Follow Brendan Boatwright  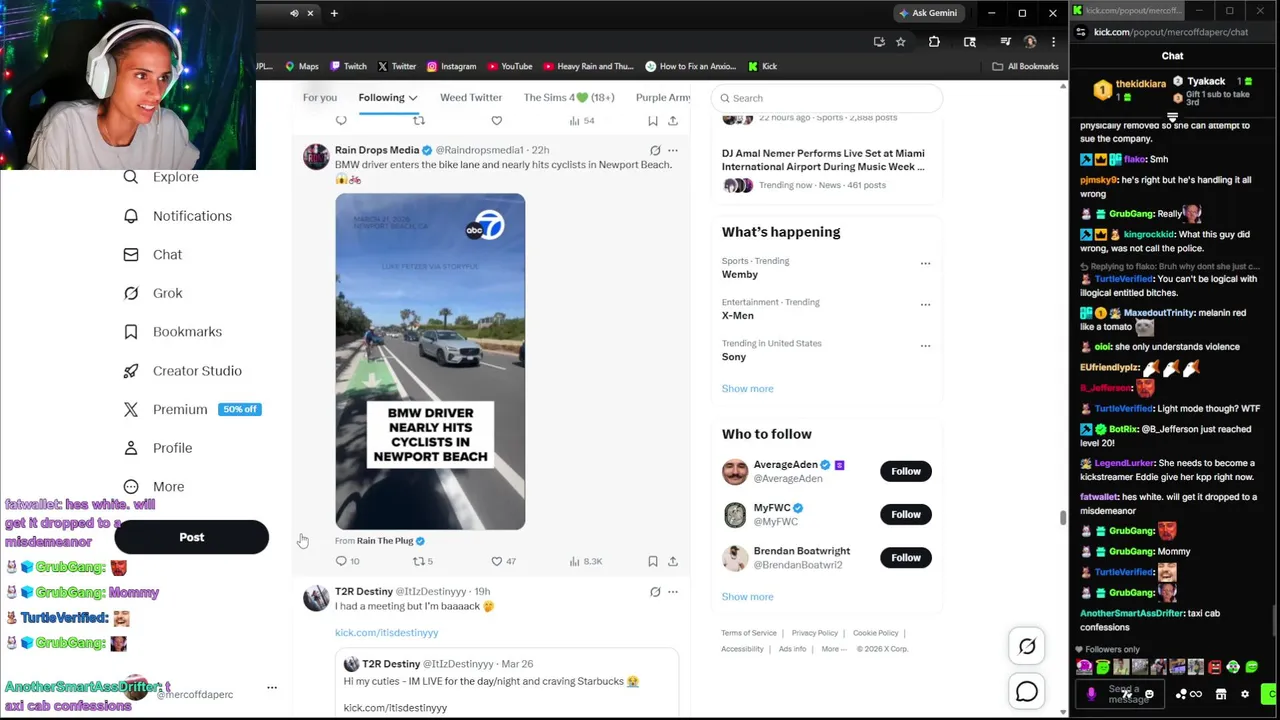906,558
